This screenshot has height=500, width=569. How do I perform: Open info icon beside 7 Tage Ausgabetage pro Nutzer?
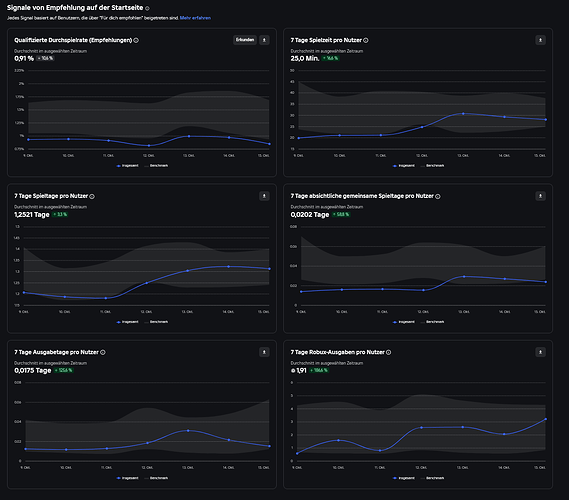pos(103,352)
